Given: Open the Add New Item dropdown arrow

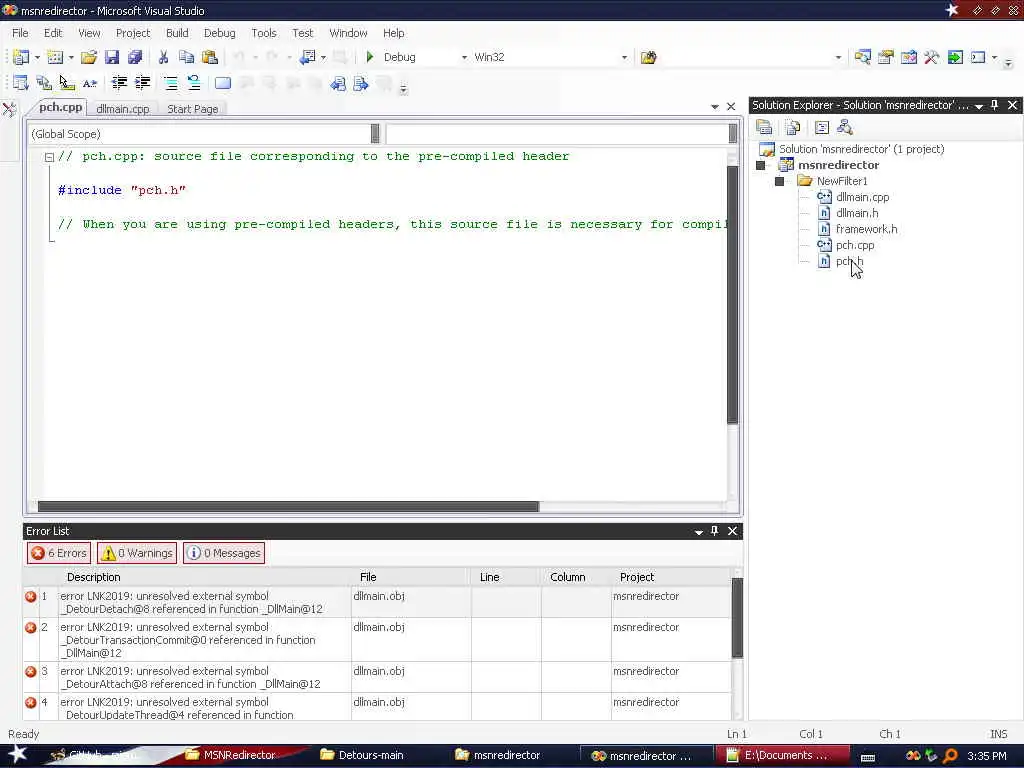Looking at the screenshot, I should coord(71,57).
